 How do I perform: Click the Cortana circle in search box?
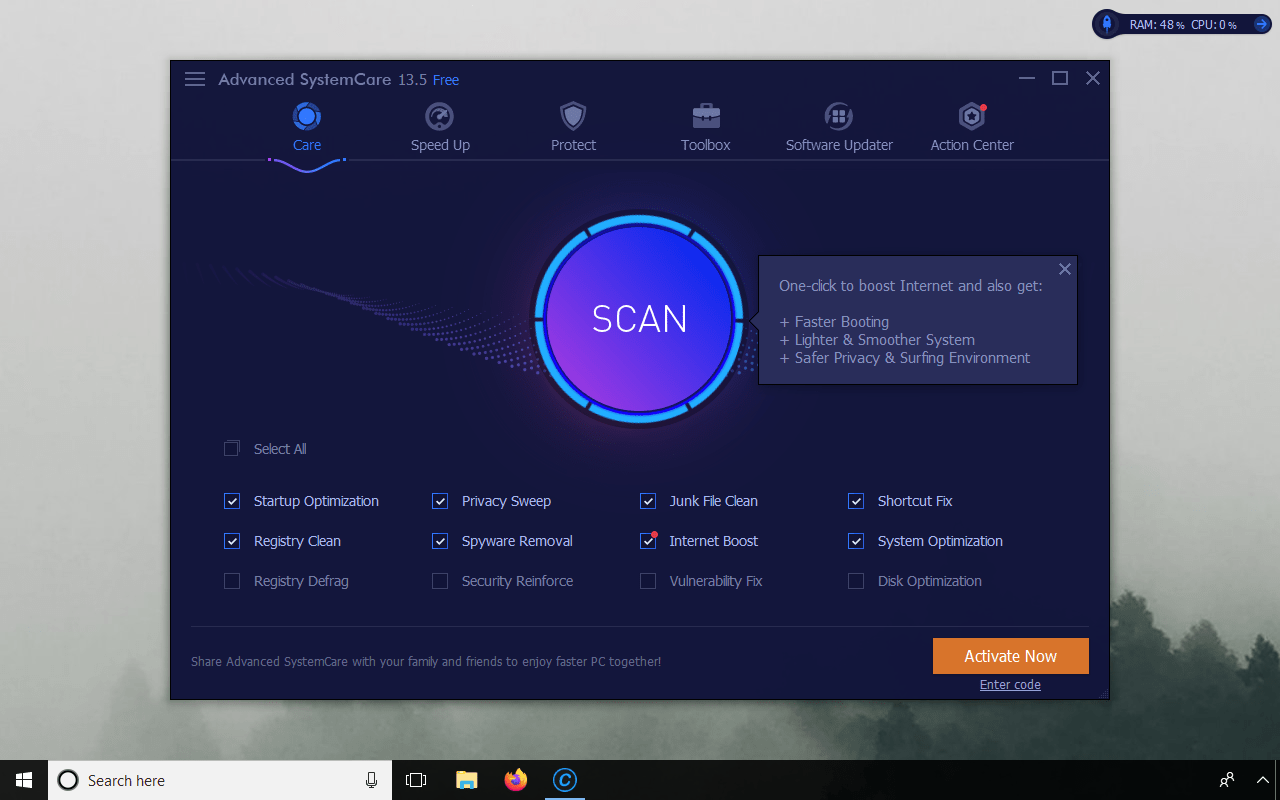tap(68, 780)
